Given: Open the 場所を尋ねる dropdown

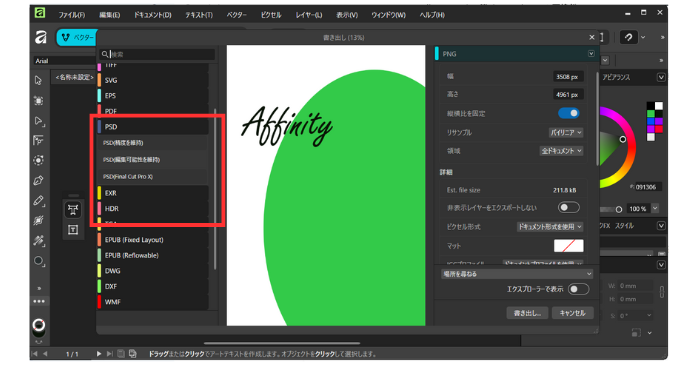Looking at the screenshot, I should [517, 274].
